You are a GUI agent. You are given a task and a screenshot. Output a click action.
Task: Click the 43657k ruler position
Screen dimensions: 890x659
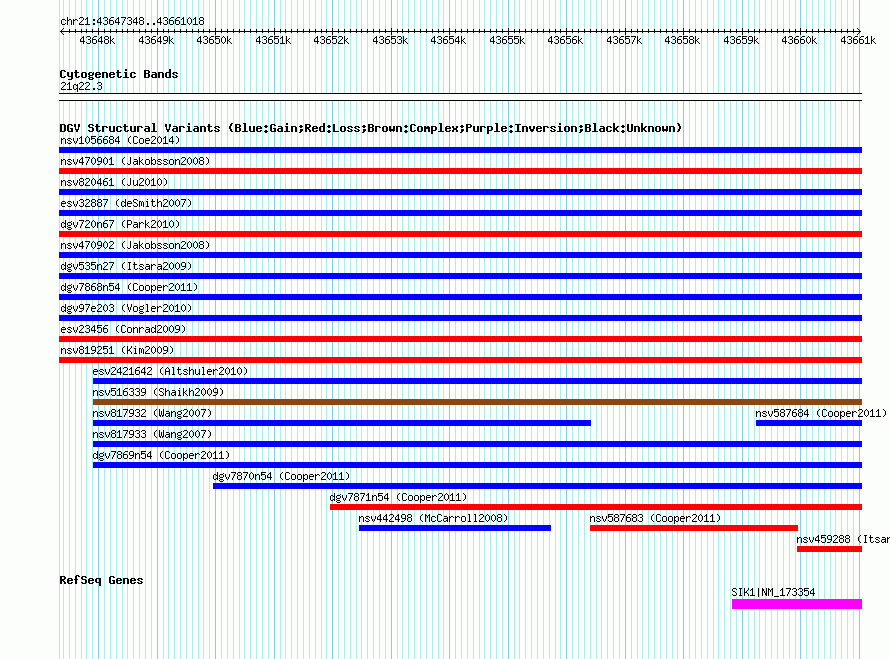pos(624,40)
